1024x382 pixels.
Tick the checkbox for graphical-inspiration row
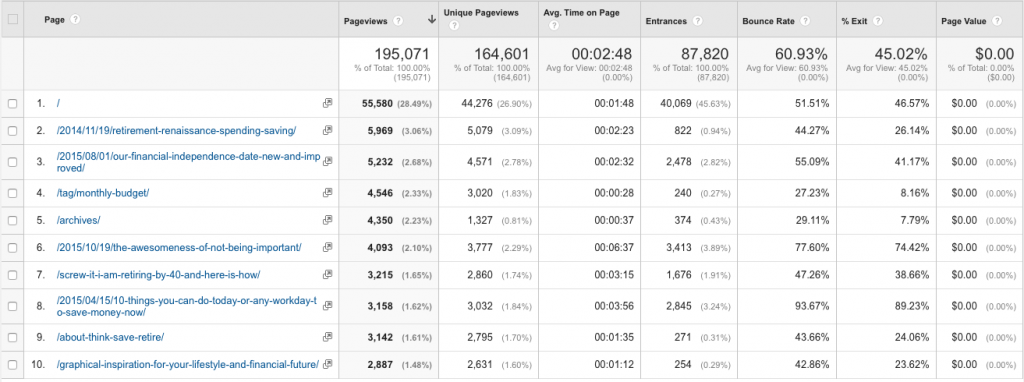pyautogui.click(x=12, y=364)
